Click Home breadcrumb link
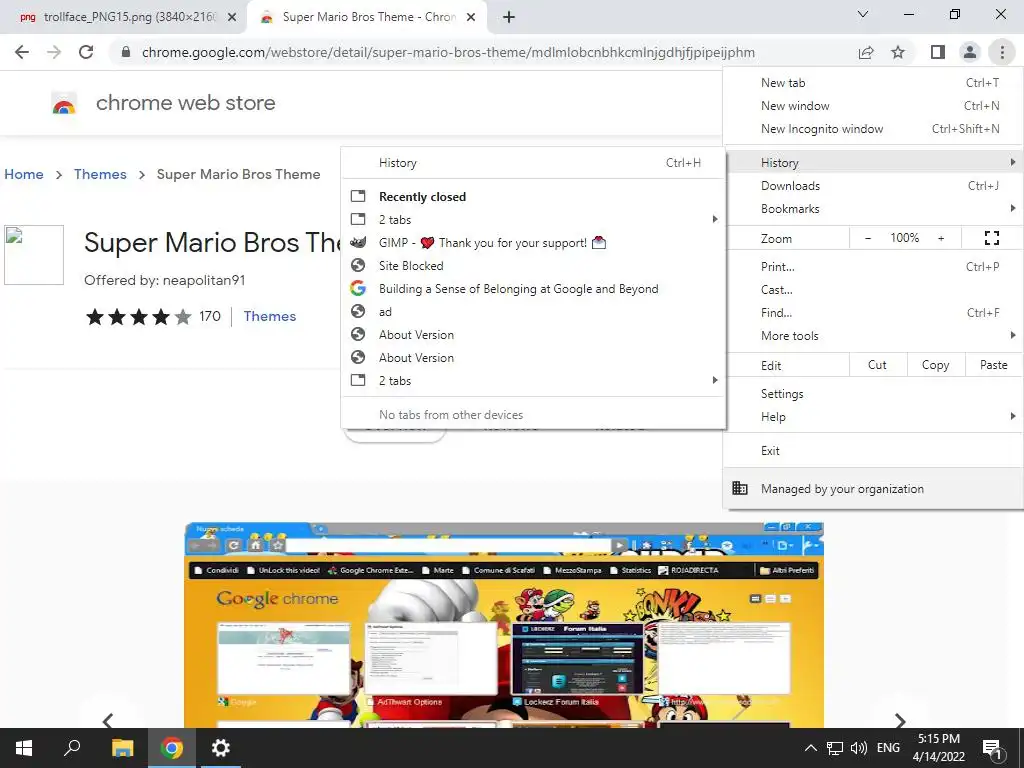1024x768 pixels. pos(24,174)
